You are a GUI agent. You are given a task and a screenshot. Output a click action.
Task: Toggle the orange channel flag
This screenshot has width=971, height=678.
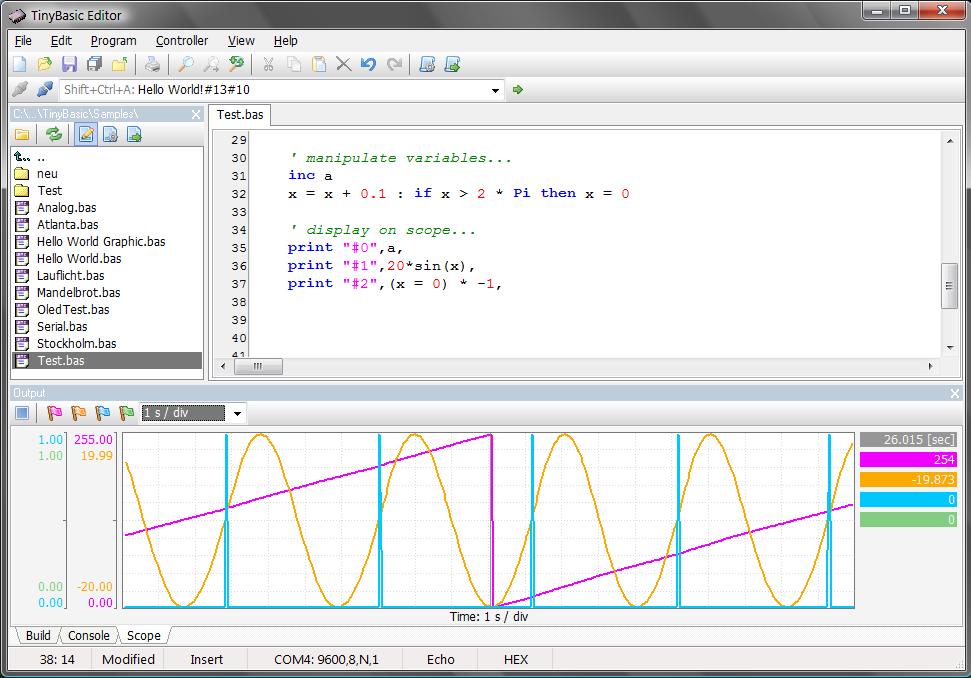79,413
